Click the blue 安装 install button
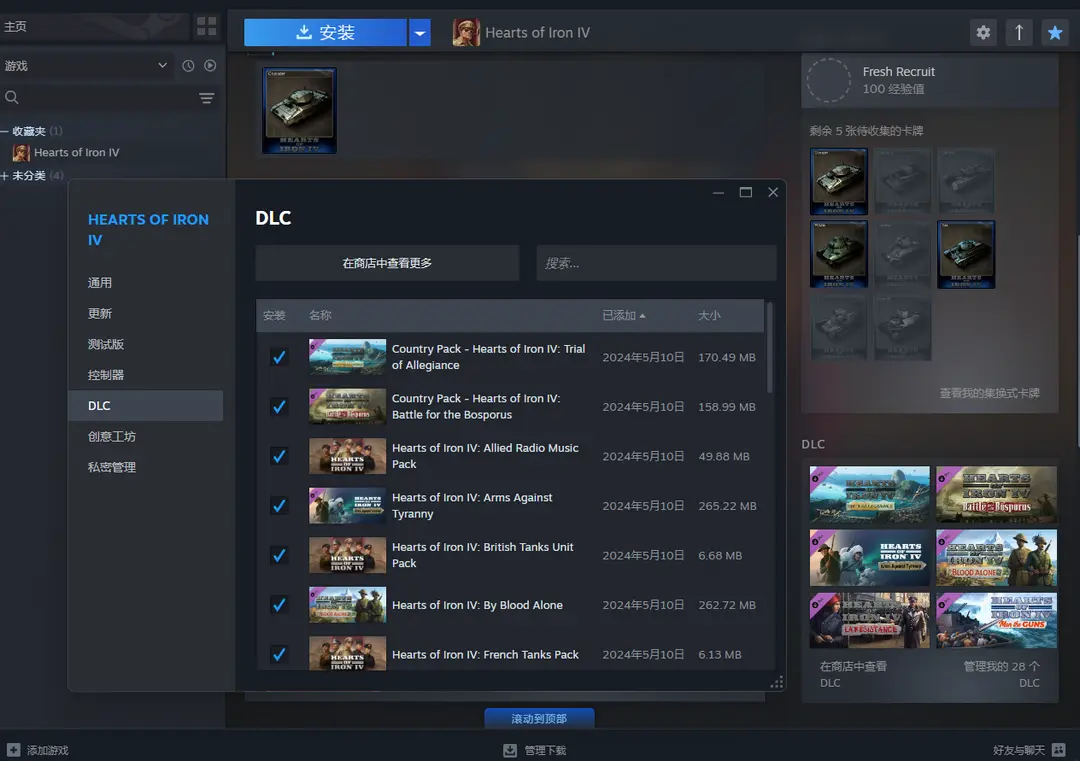Screen dimensions: 1080x761 pyautogui.click(x=325, y=32)
